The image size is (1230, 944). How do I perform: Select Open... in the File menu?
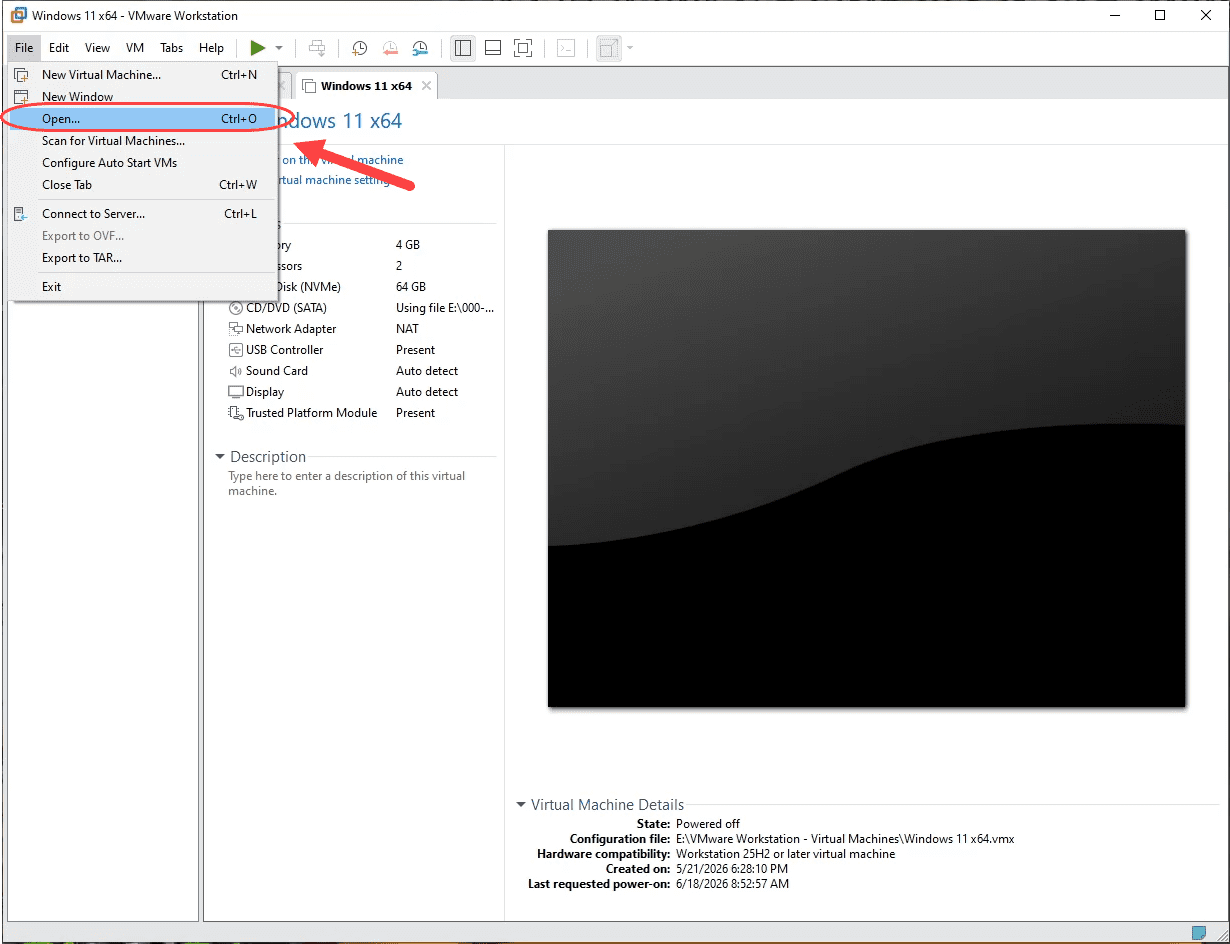(x=143, y=119)
